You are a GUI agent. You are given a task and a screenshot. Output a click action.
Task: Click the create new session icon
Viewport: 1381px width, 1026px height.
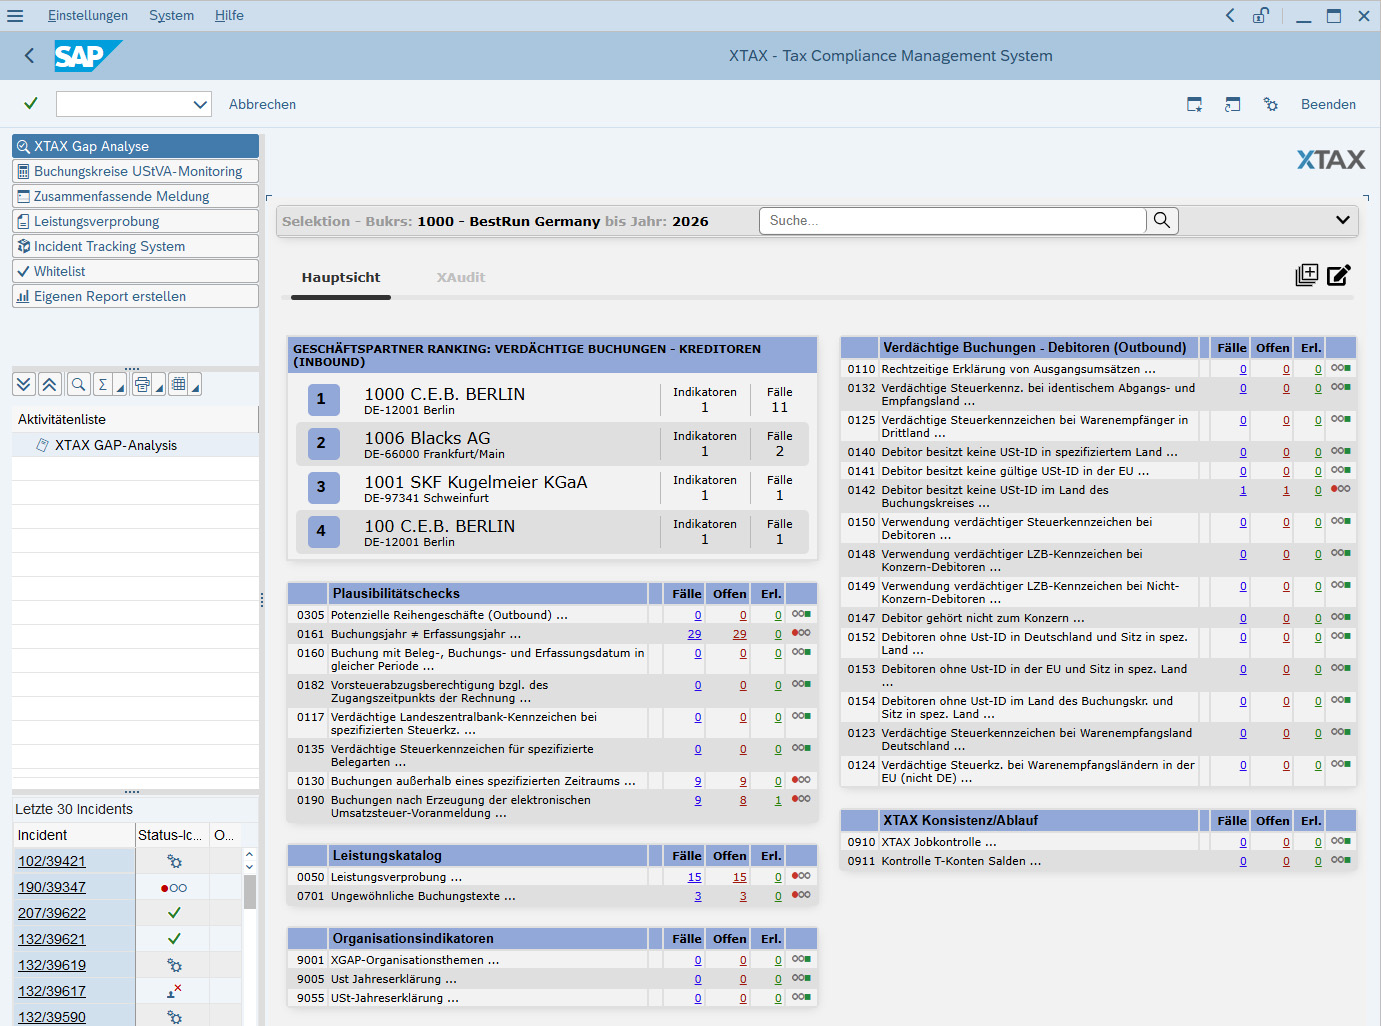tap(1194, 104)
